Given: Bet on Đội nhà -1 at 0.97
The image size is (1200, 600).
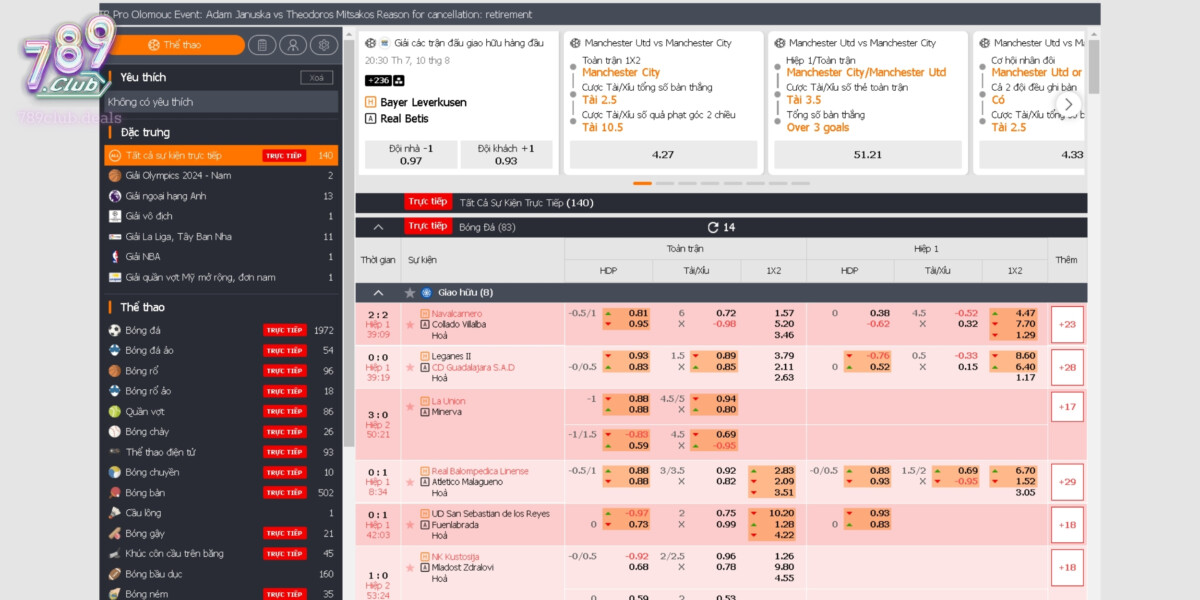Looking at the screenshot, I should pos(411,155).
